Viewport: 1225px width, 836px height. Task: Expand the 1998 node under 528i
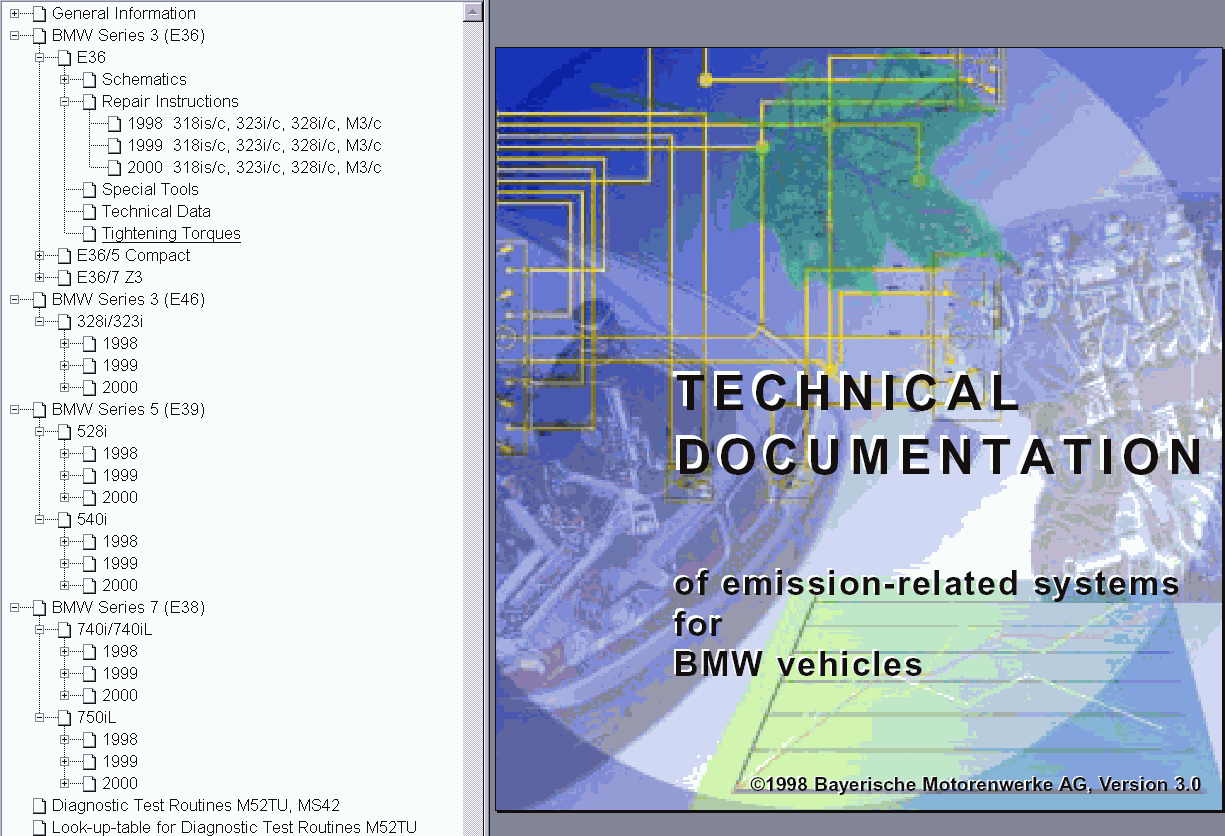click(64, 453)
